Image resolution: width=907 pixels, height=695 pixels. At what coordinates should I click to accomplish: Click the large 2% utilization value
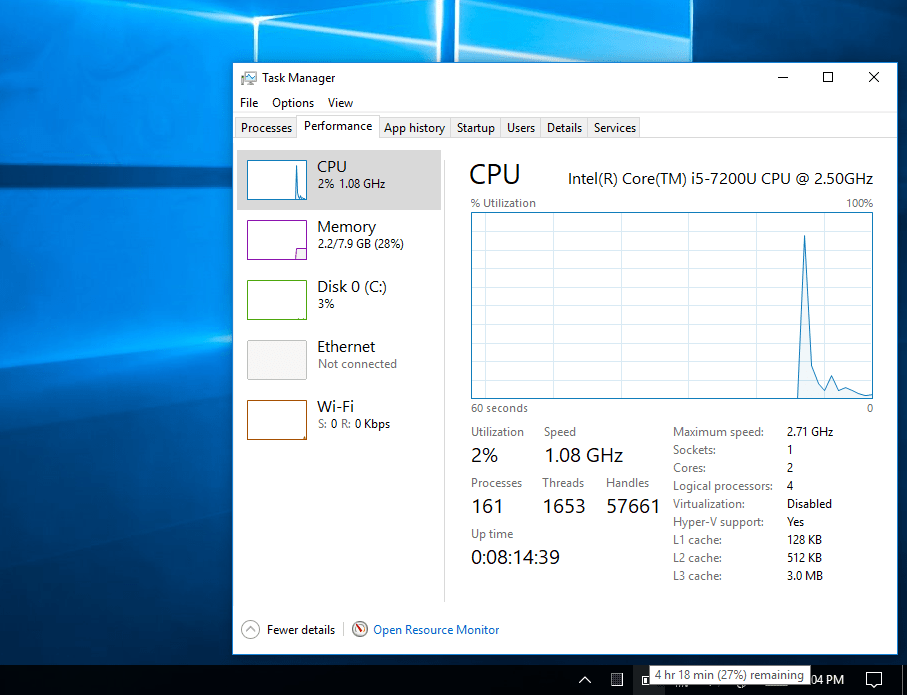[484, 455]
